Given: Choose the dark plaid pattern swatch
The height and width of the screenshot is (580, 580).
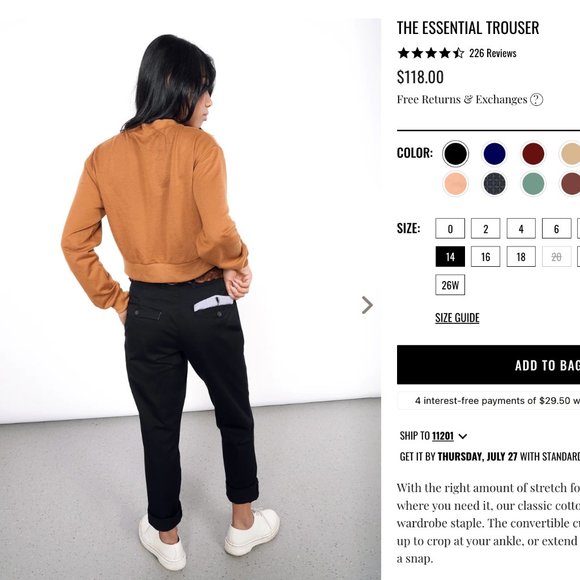Looking at the screenshot, I should (495, 183).
